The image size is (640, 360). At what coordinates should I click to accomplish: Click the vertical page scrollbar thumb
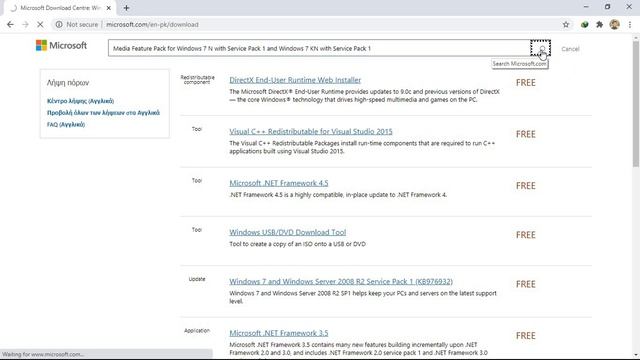click(636, 104)
